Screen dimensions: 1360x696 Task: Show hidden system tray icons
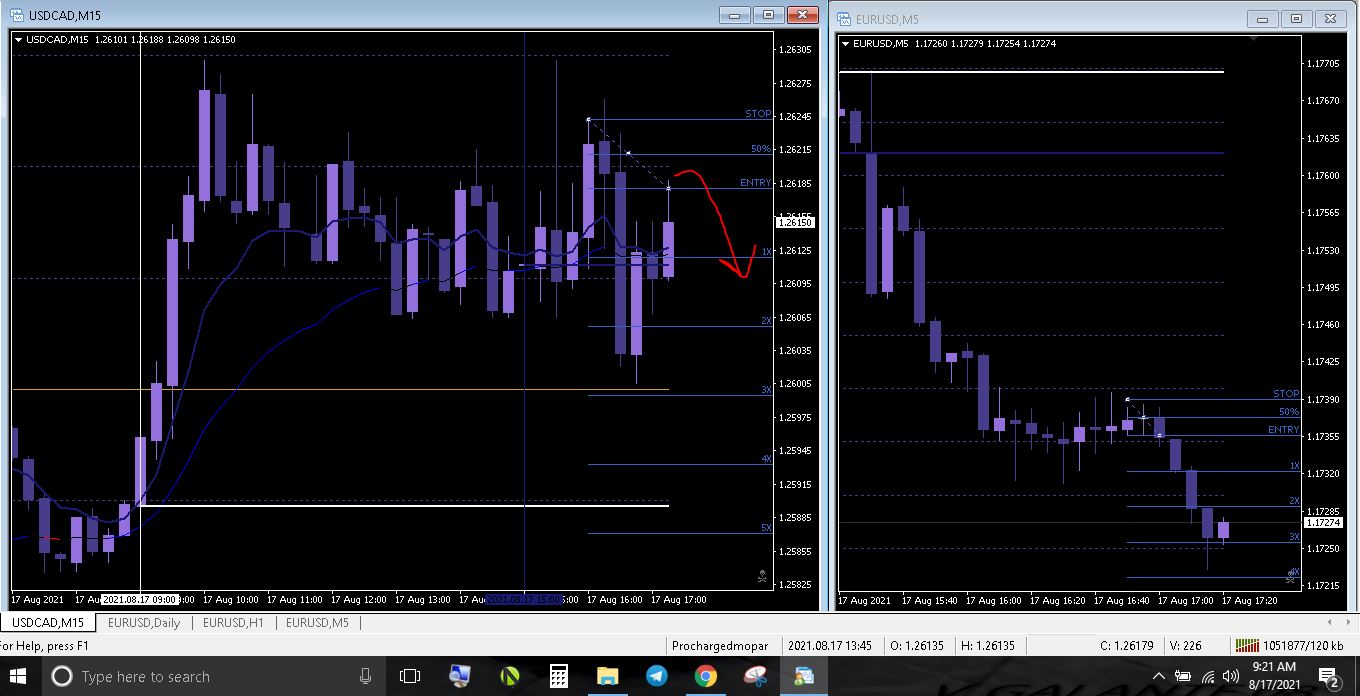pos(1159,677)
